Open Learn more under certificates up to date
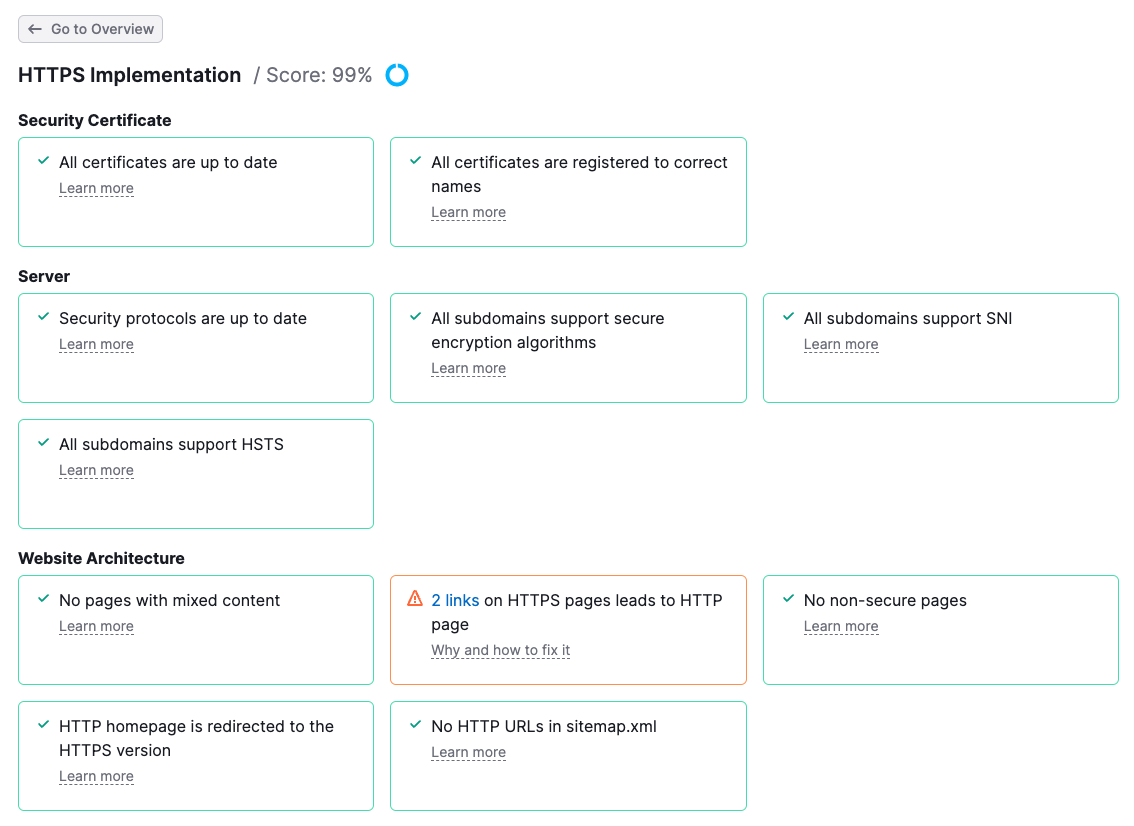This screenshot has height=826, width=1134. pyautogui.click(x=96, y=188)
